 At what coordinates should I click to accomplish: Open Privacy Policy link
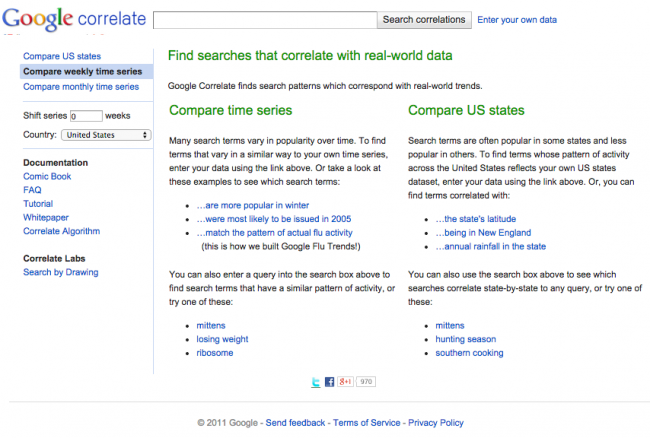point(436,423)
